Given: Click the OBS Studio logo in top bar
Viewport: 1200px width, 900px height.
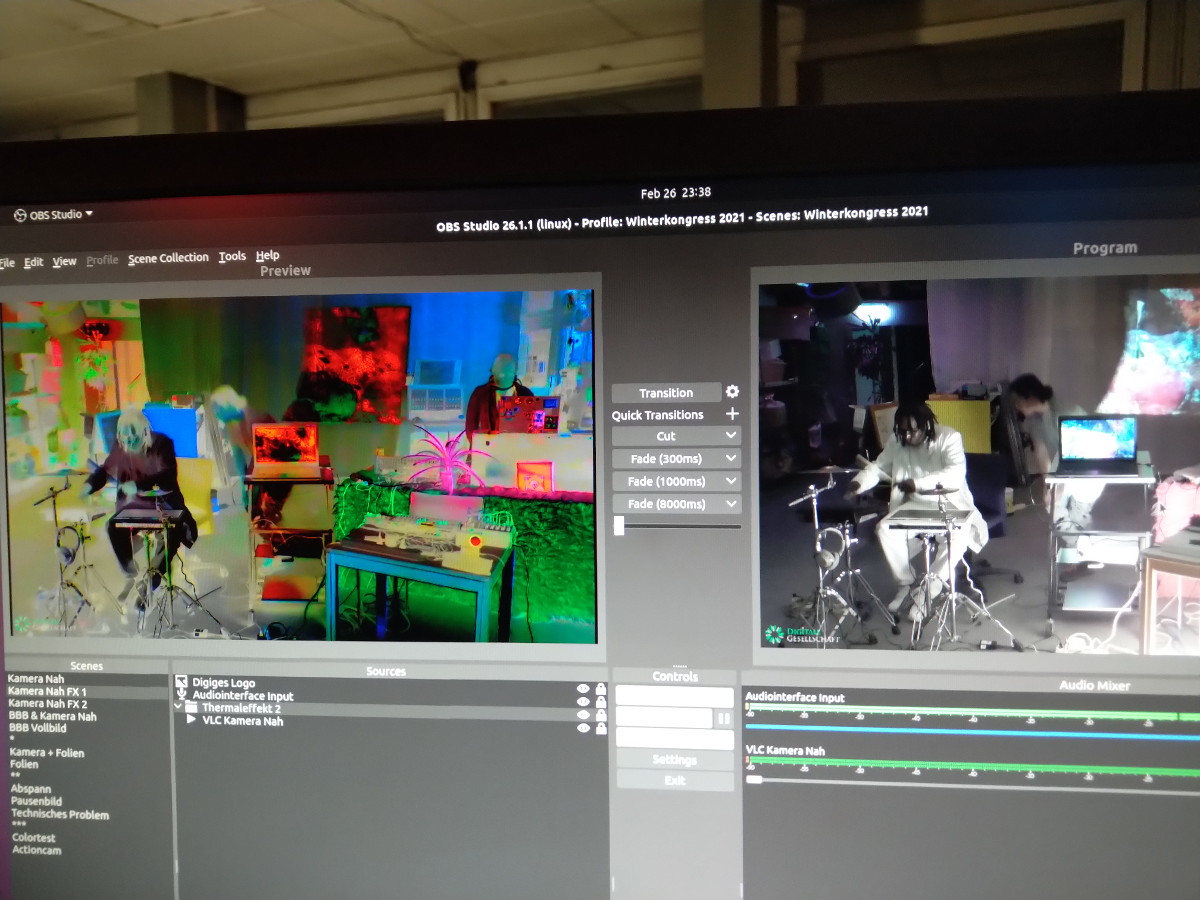Looking at the screenshot, I should tap(20, 215).
